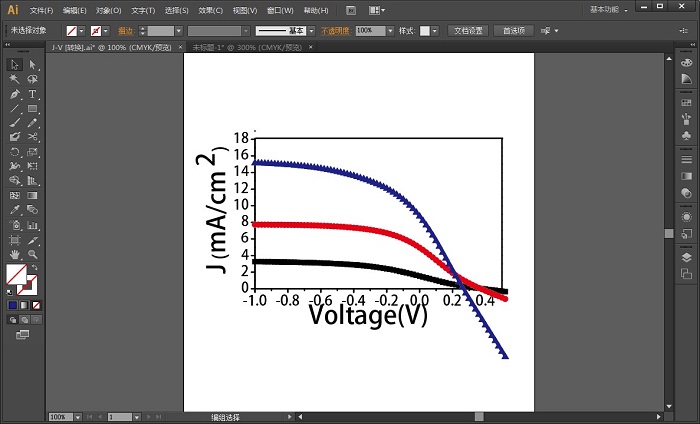Bring the Fill box to front
700x424 pixels.
[x=16, y=274]
